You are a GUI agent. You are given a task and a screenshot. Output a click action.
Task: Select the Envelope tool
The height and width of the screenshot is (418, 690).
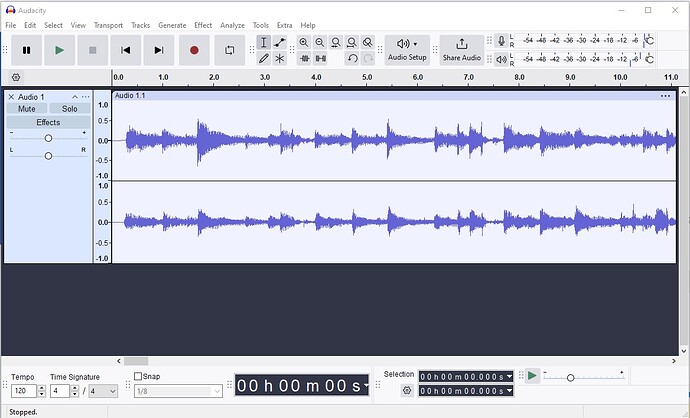click(x=279, y=42)
